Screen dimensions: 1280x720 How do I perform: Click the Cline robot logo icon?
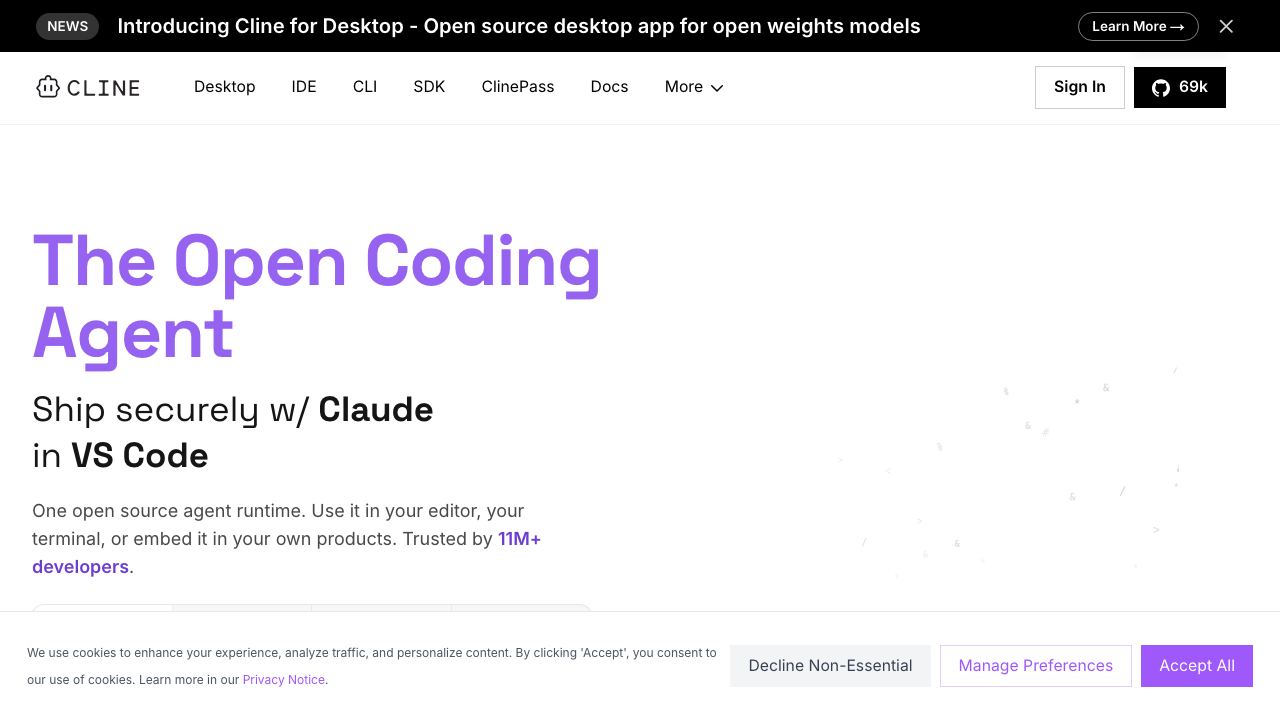[48, 87]
